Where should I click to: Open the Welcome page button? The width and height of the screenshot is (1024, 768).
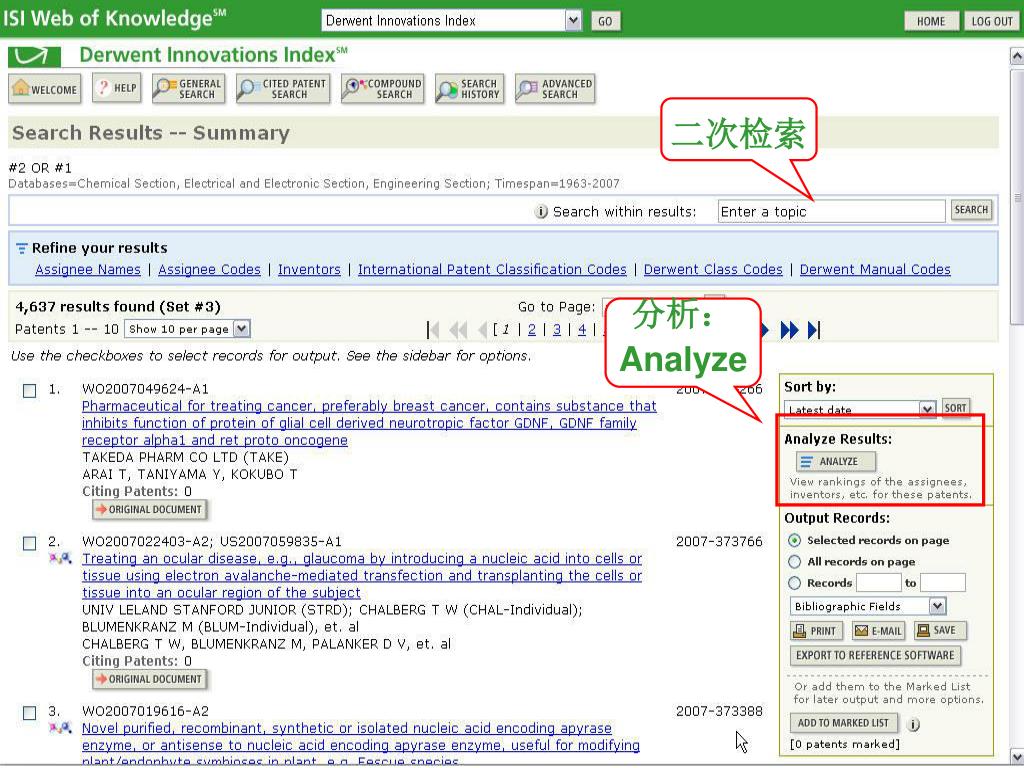(44, 89)
